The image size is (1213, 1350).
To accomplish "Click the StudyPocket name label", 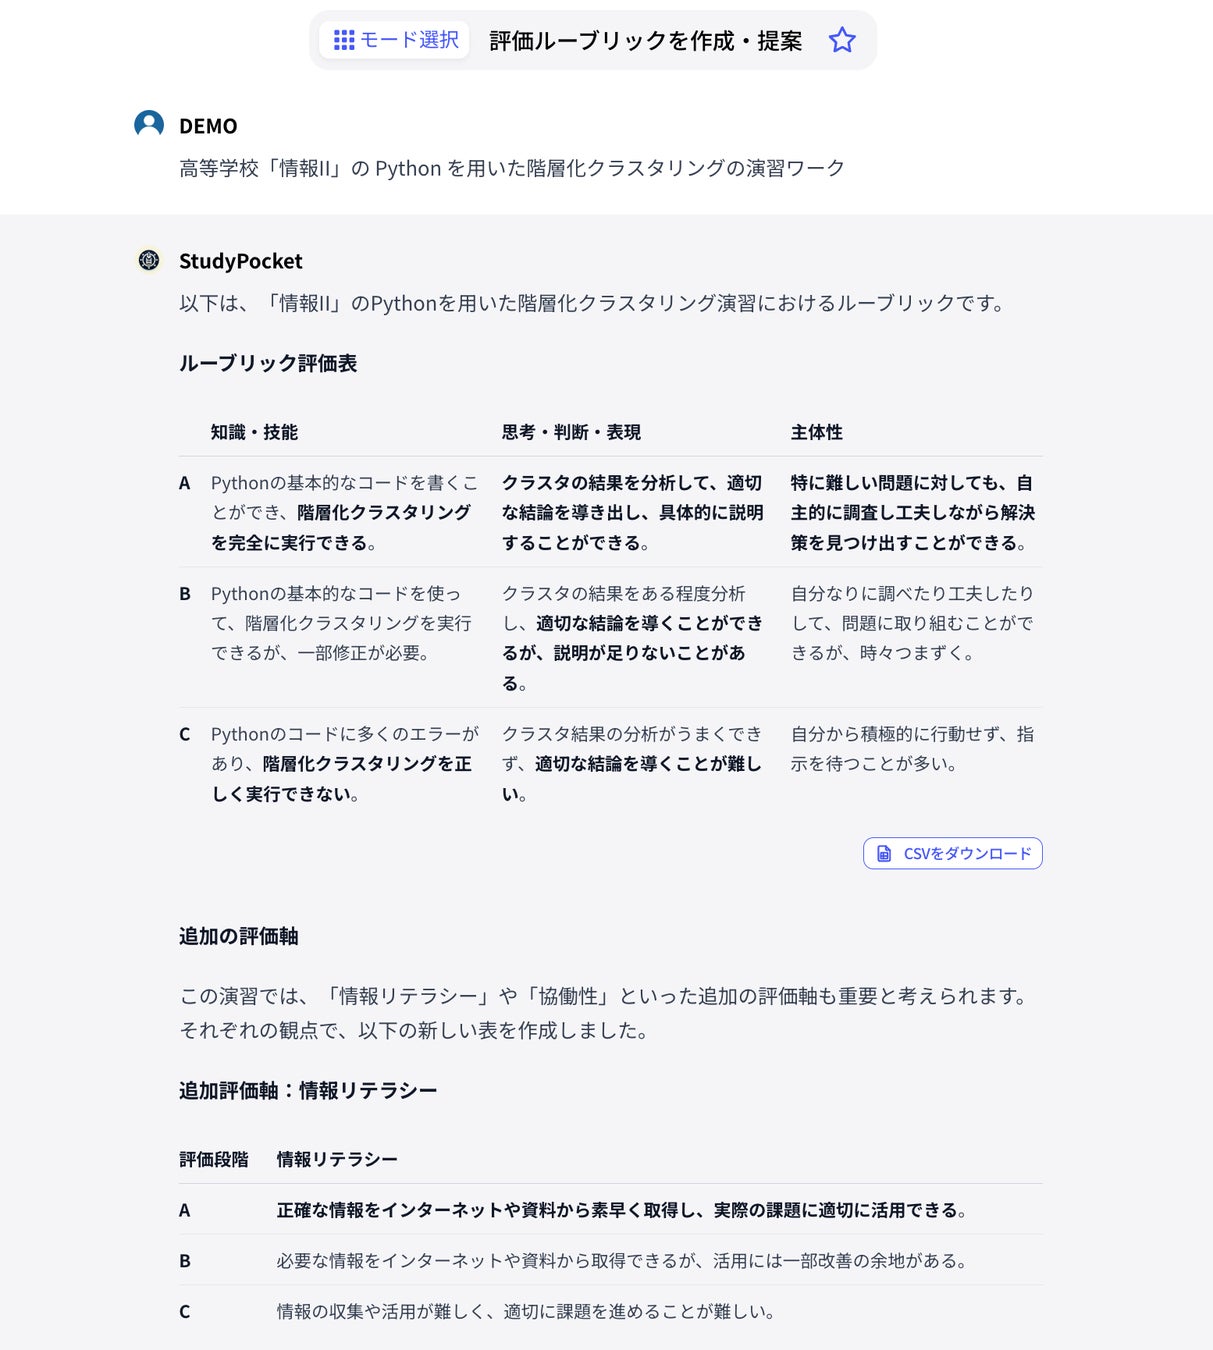I will pyautogui.click(x=240, y=261).
